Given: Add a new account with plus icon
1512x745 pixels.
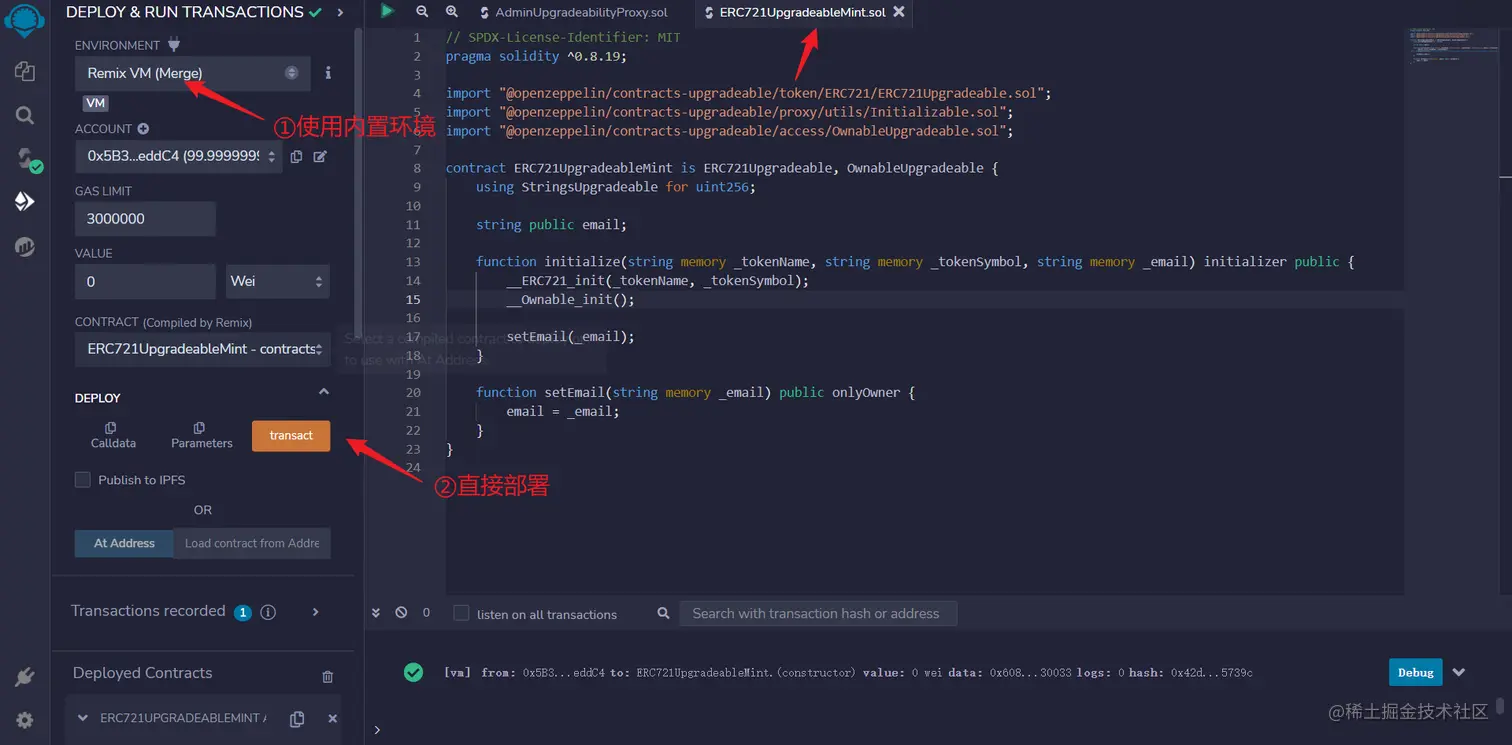Looking at the screenshot, I should 143,129.
